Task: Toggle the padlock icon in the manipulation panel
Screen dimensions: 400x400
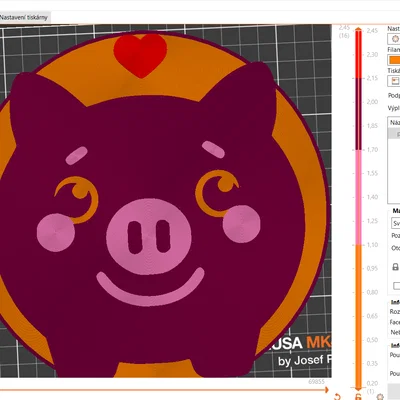Action: click(x=395, y=267)
